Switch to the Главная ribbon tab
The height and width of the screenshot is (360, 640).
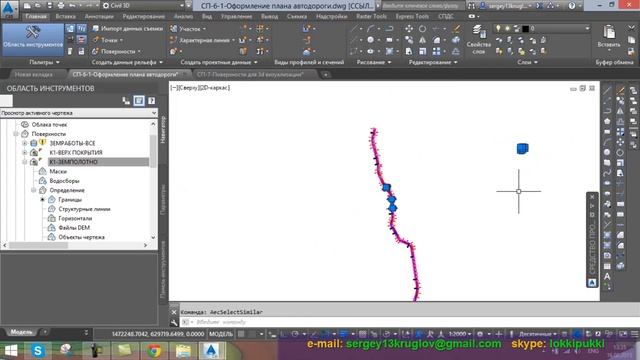(x=36, y=16)
